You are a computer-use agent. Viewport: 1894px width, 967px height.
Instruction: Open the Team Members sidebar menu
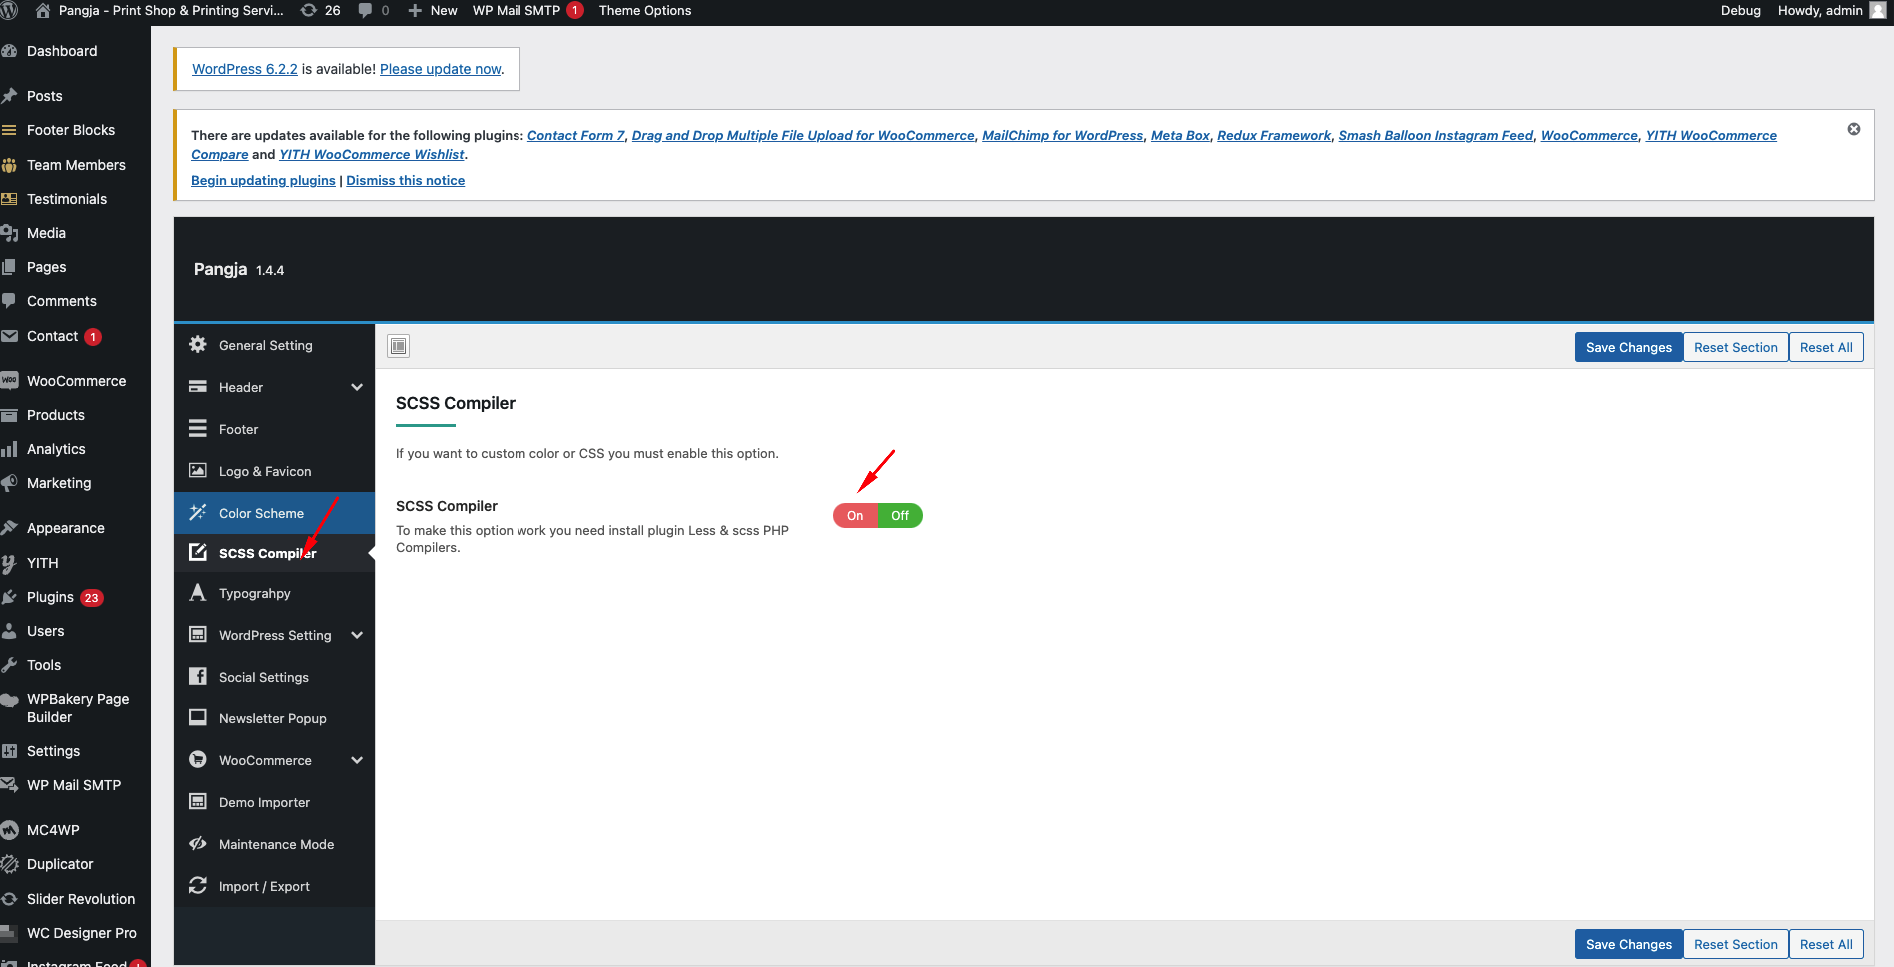75,165
